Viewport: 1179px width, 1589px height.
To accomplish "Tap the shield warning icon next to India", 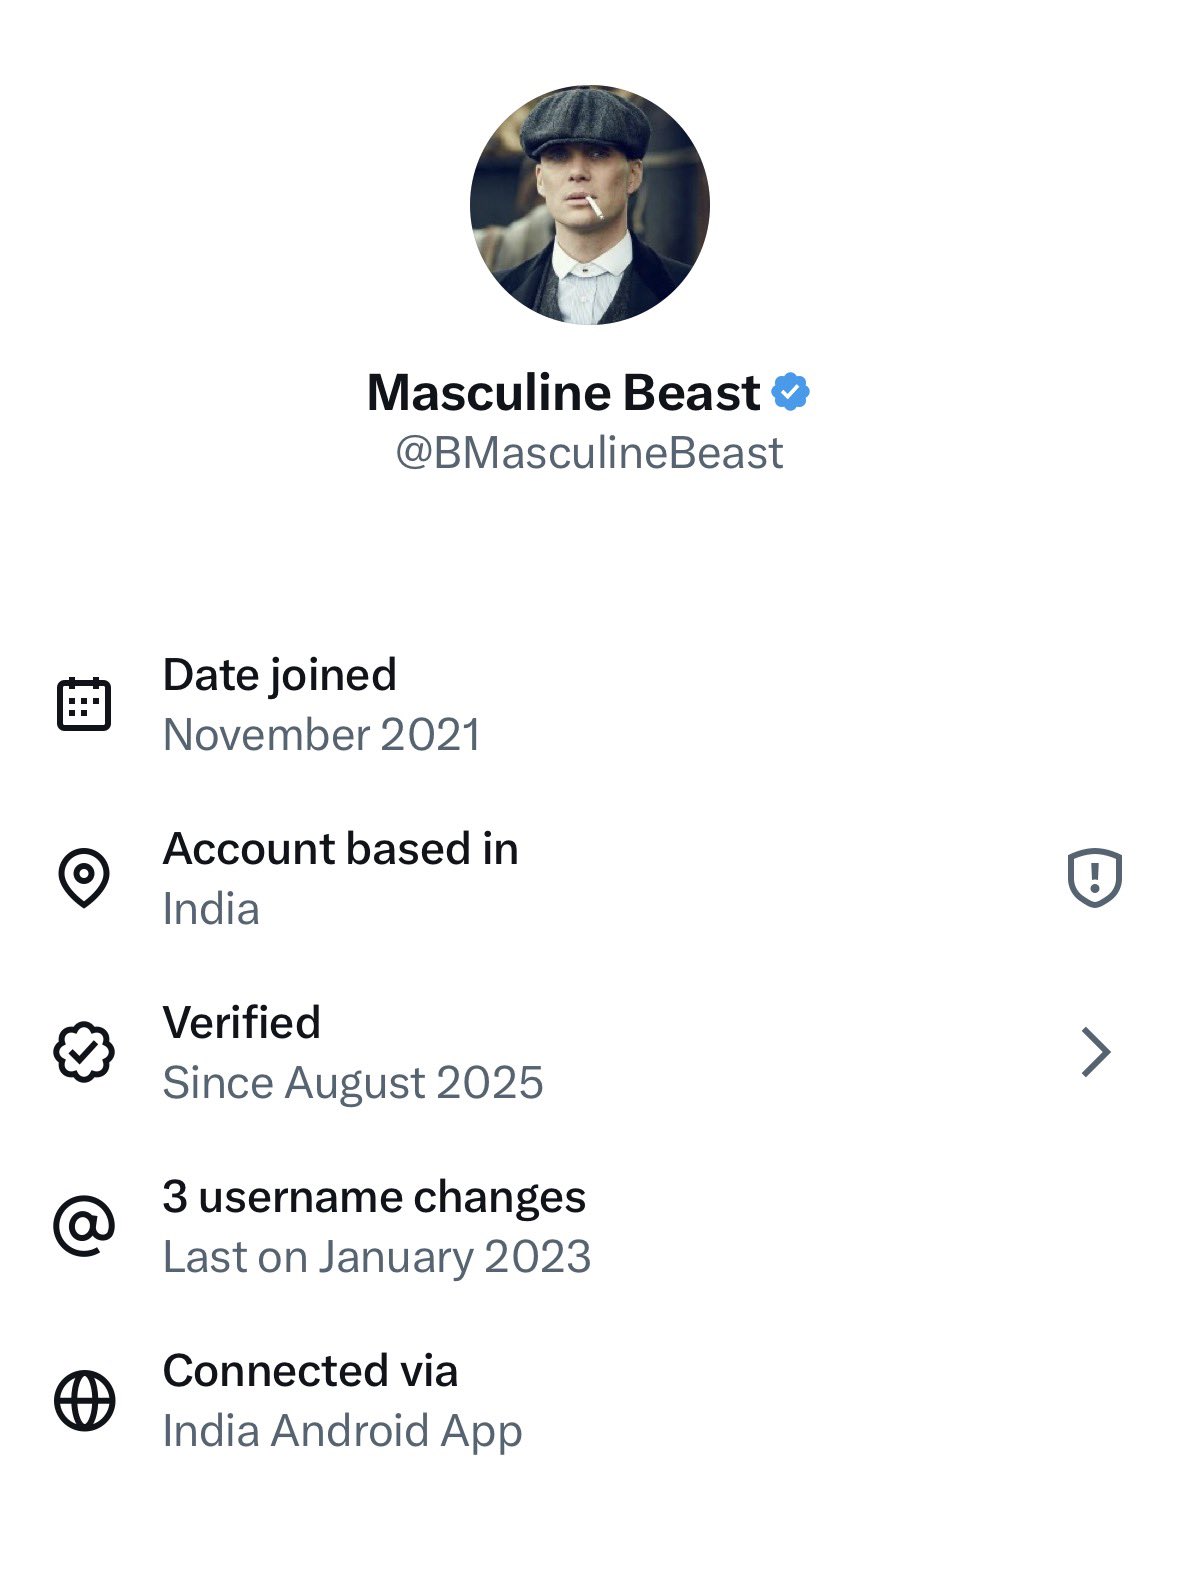I will click(1095, 878).
